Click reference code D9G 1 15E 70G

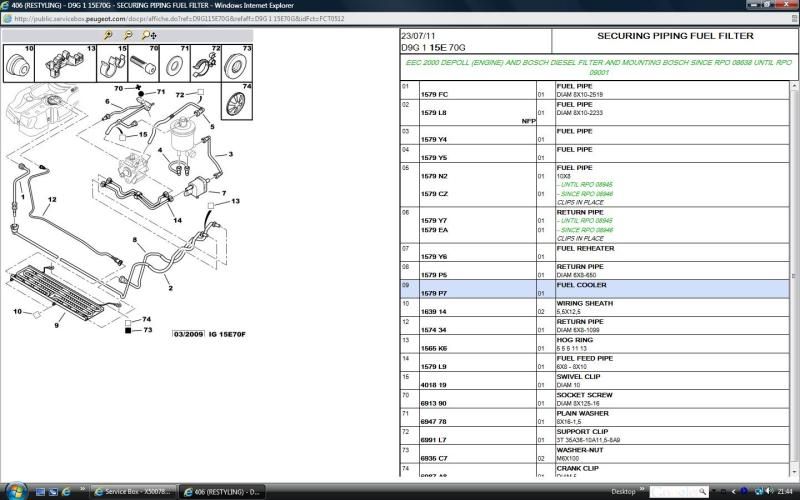[433, 48]
